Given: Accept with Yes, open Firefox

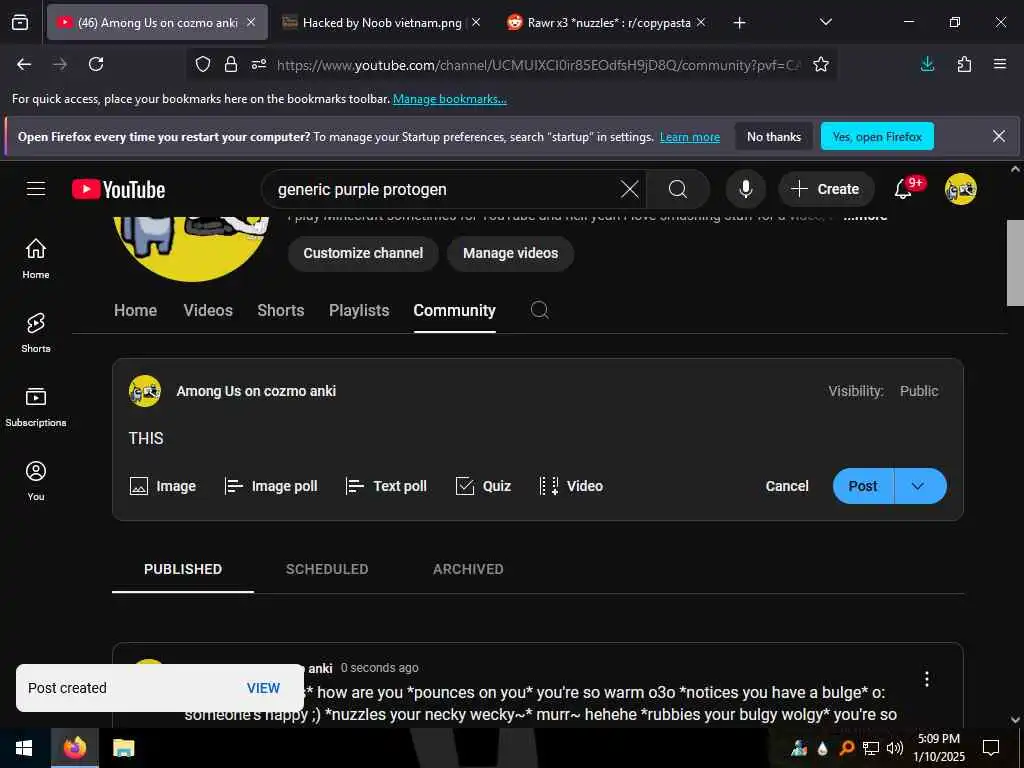Looking at the screenshot, I should point(877,136).
